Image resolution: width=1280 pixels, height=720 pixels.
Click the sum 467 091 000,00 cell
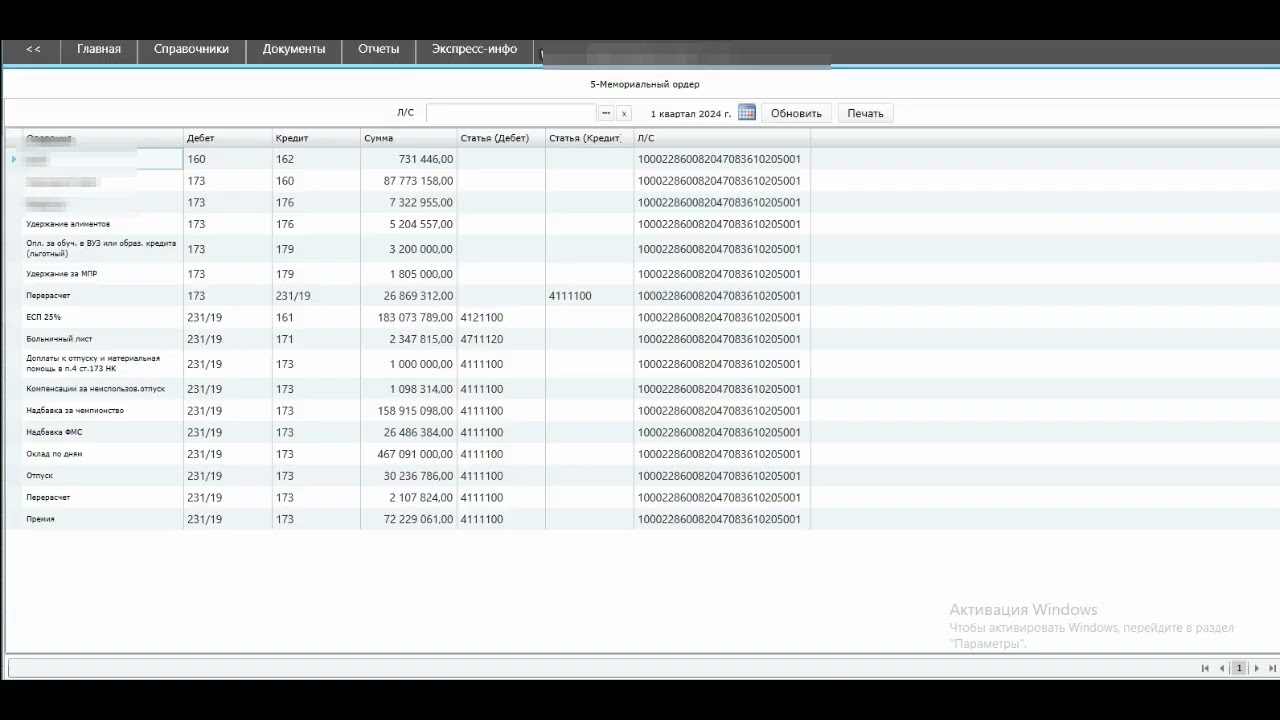pyautogui.click(x=408, y=454)
